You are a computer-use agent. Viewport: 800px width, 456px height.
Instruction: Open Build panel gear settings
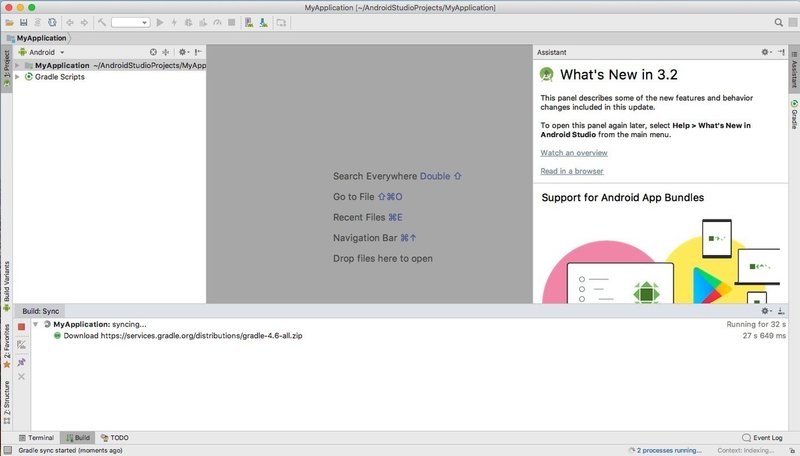[x=766, y=311]
